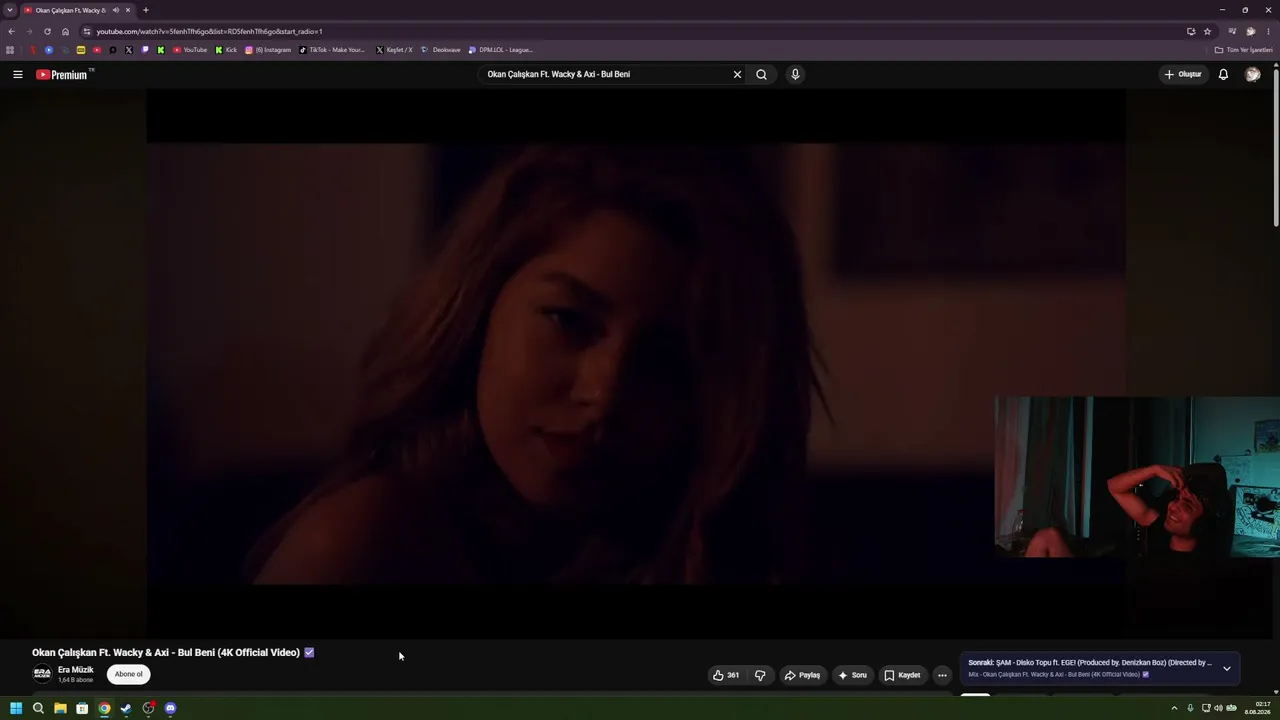The height and width of the screenshot is (720, 1280).
Task: Open Windows taskbar search
Action: pos(38,708)
